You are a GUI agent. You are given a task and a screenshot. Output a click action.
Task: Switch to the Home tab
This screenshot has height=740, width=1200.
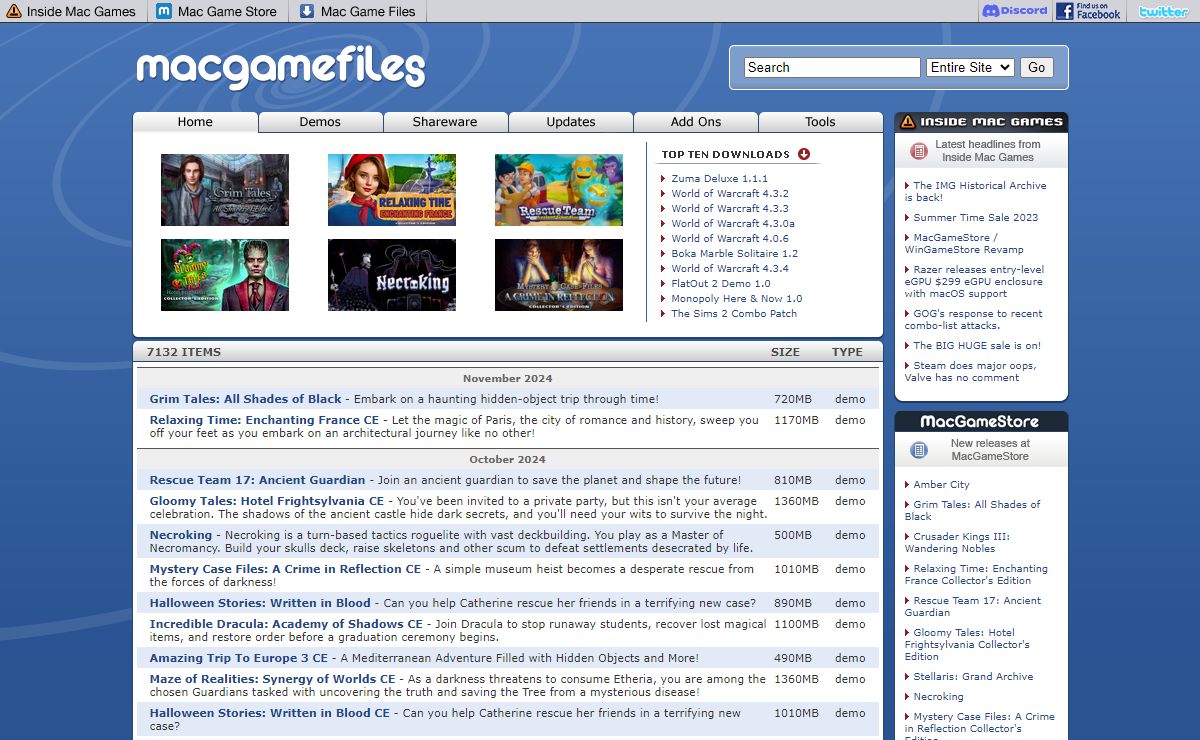[x=195, y=122]
